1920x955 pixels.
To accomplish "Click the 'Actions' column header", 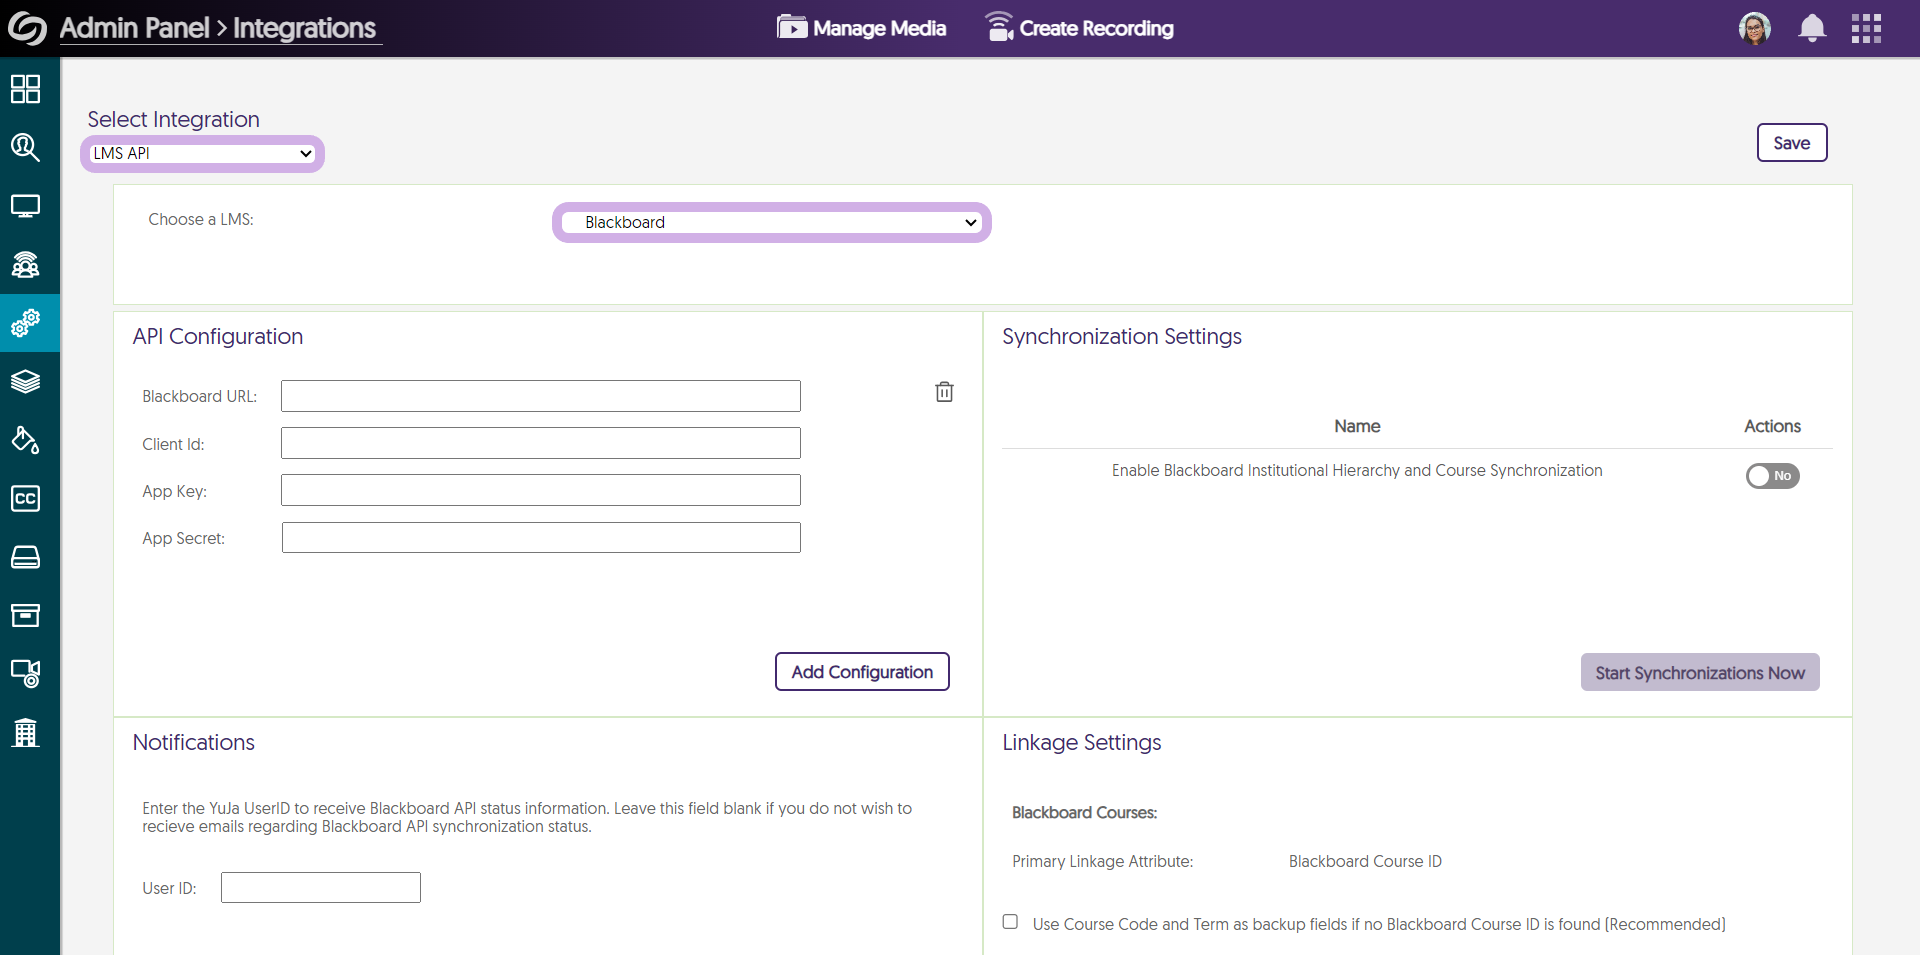I will [1773, 426].
